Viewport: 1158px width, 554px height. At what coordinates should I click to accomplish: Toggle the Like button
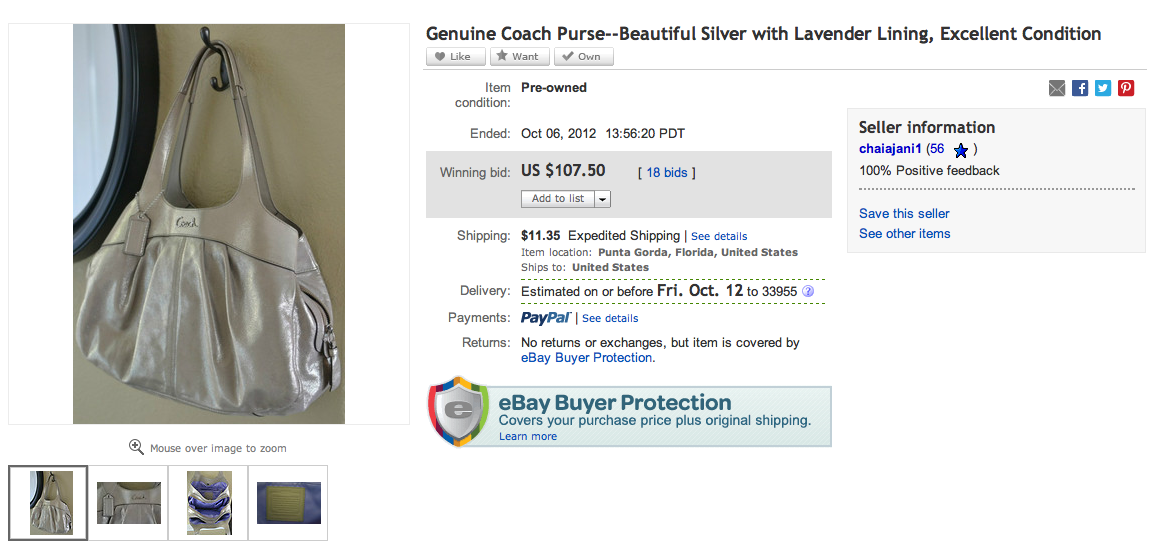tap(455, 57)
